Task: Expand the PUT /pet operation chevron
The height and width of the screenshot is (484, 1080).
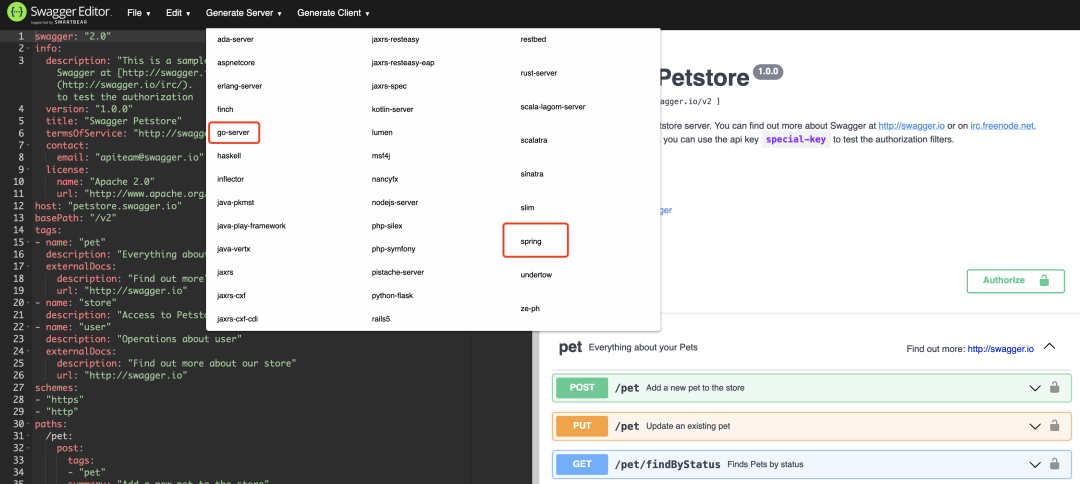Action: (x=1035, y=427)
